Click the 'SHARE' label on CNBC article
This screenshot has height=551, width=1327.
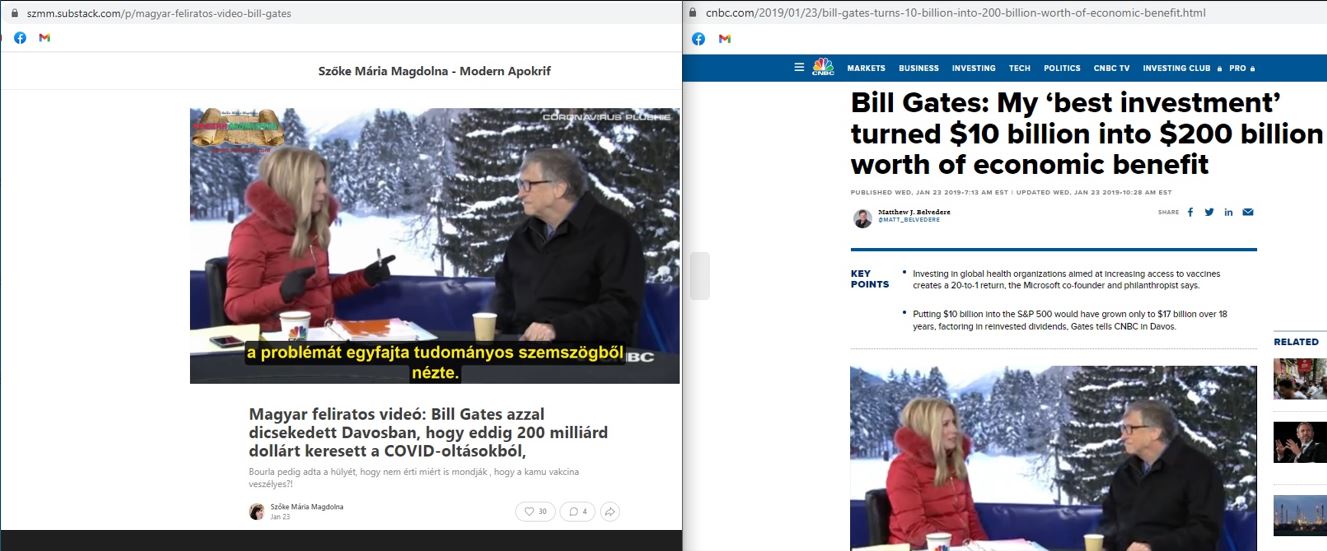click(1169, 212)
